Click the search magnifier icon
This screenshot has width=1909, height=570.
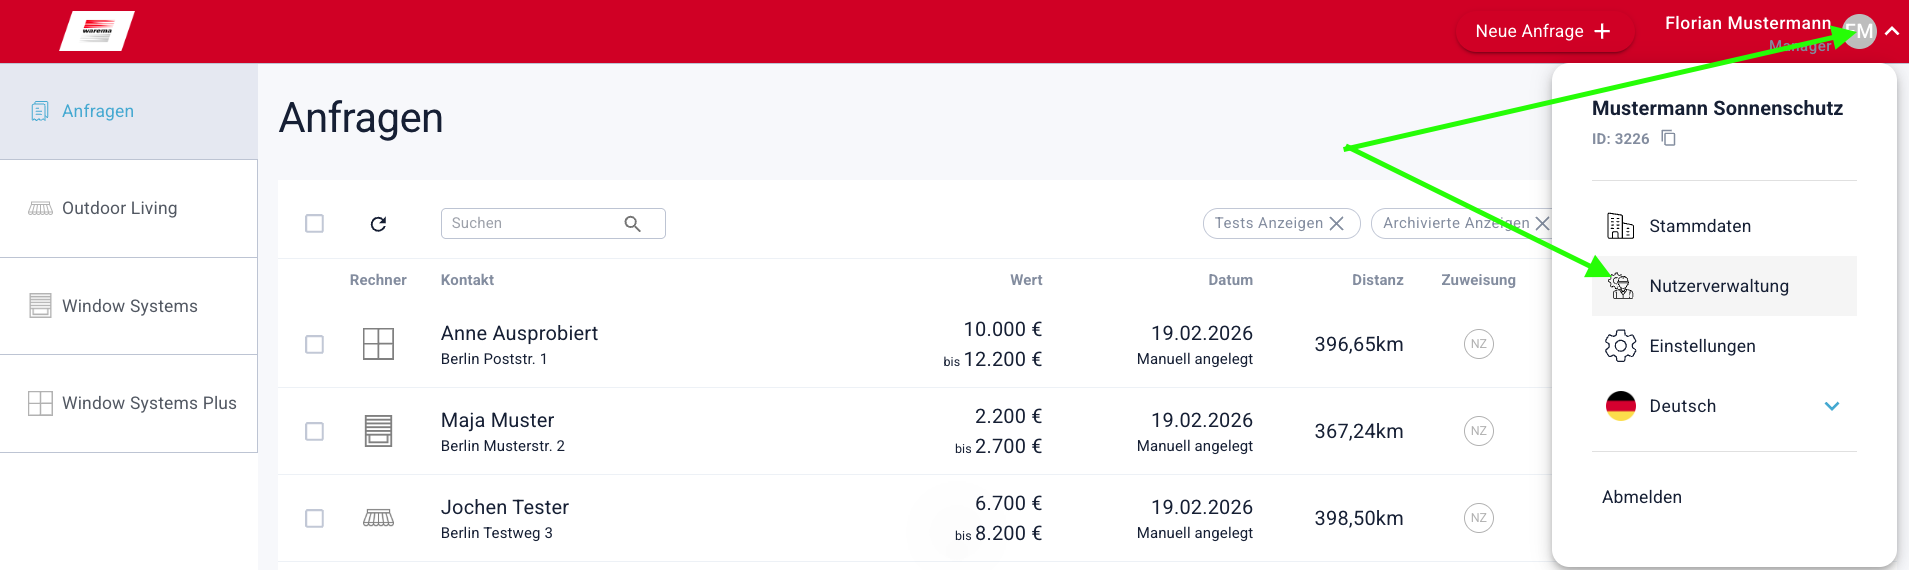coord(633,224)
